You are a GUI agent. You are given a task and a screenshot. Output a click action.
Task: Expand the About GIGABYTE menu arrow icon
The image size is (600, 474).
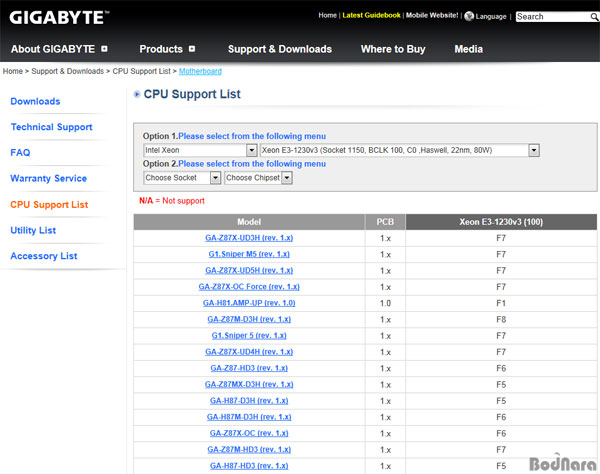[x=104, y=49]
